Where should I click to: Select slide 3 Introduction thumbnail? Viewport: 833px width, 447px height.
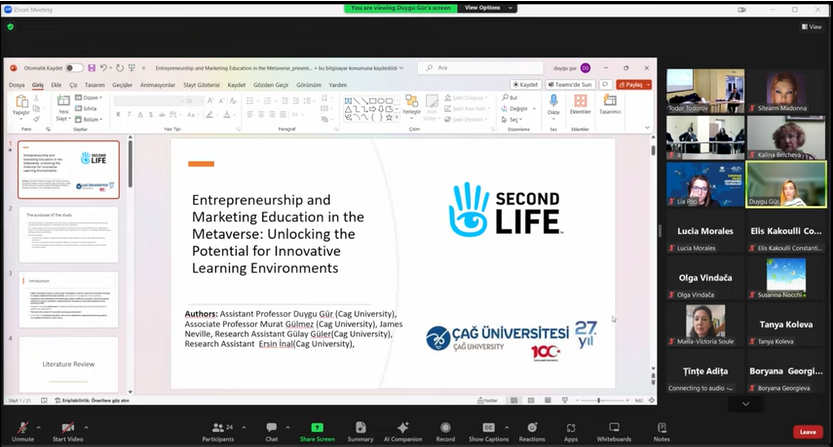pos(69,300)
